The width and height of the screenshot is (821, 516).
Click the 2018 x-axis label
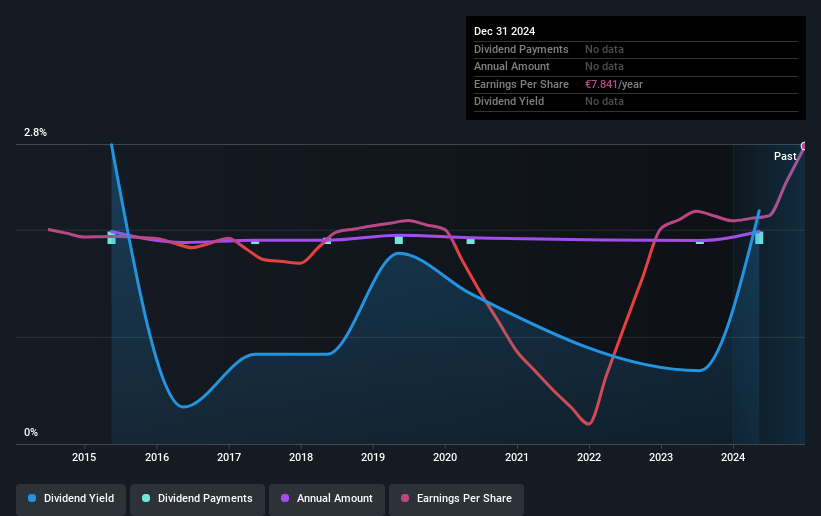(x=301, y=457)
